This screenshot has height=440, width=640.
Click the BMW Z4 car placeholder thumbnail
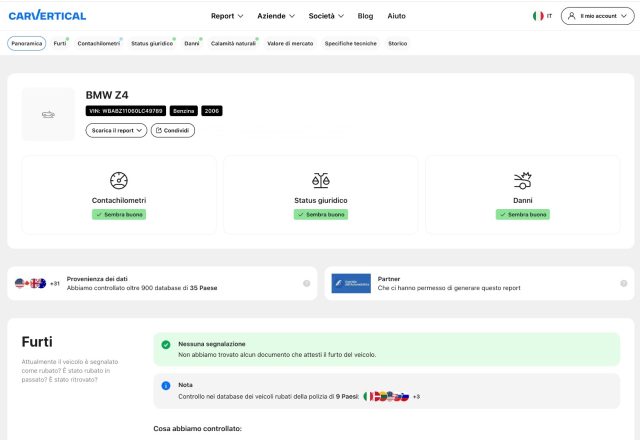(48, 114)
